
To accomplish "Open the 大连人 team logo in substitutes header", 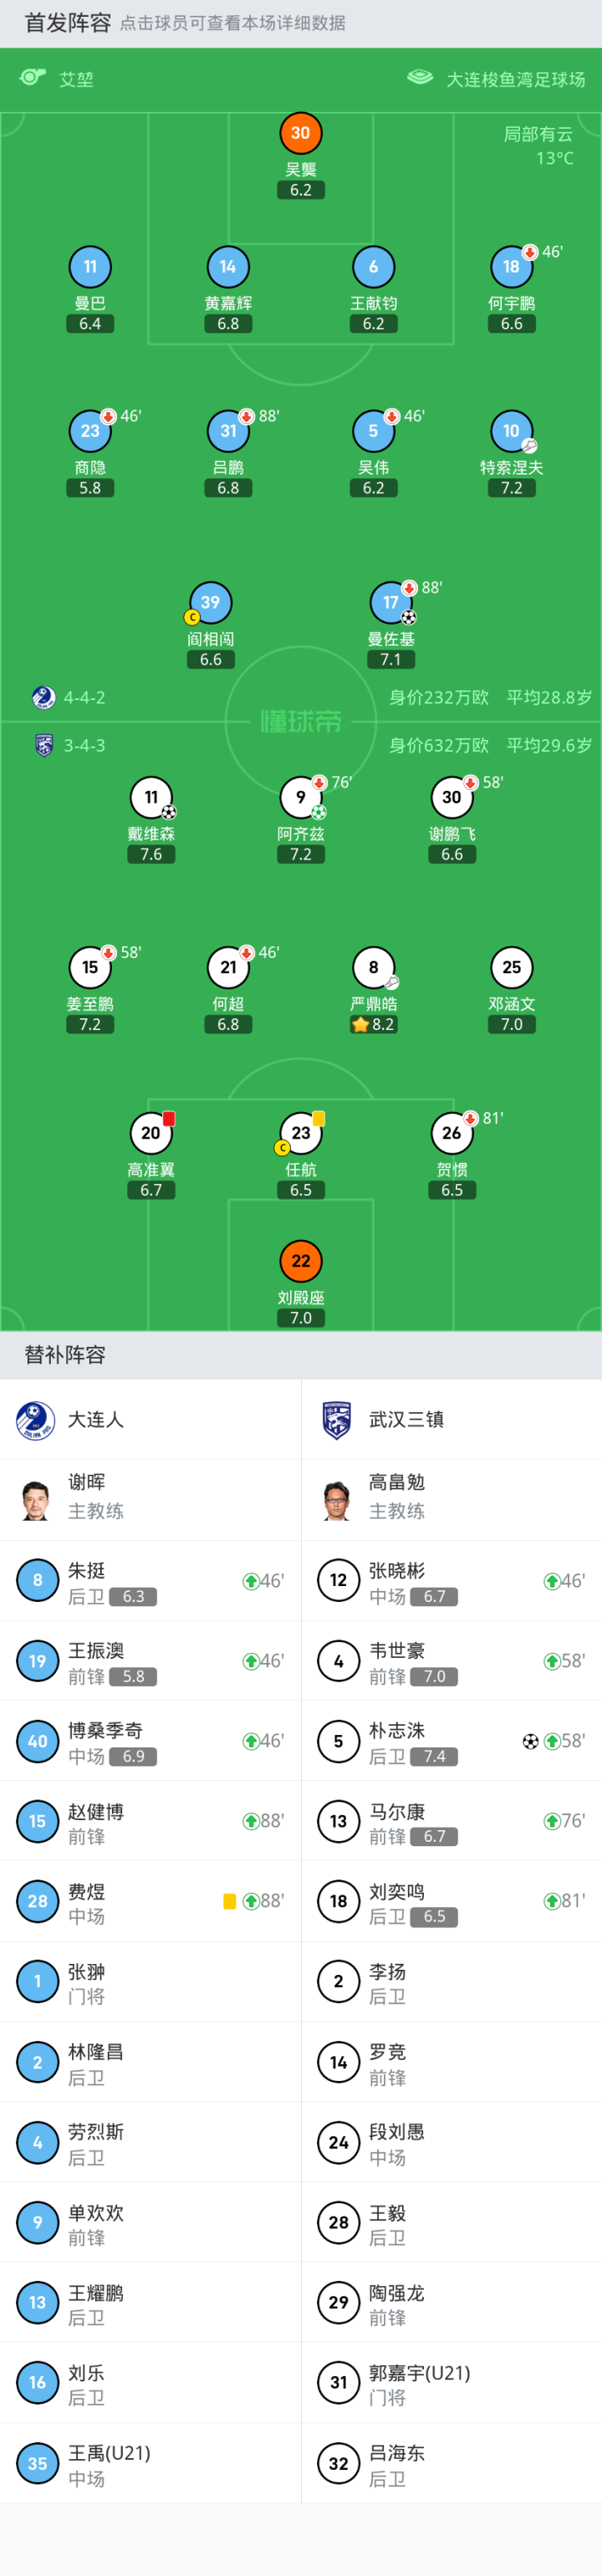I will [36, 1419].
